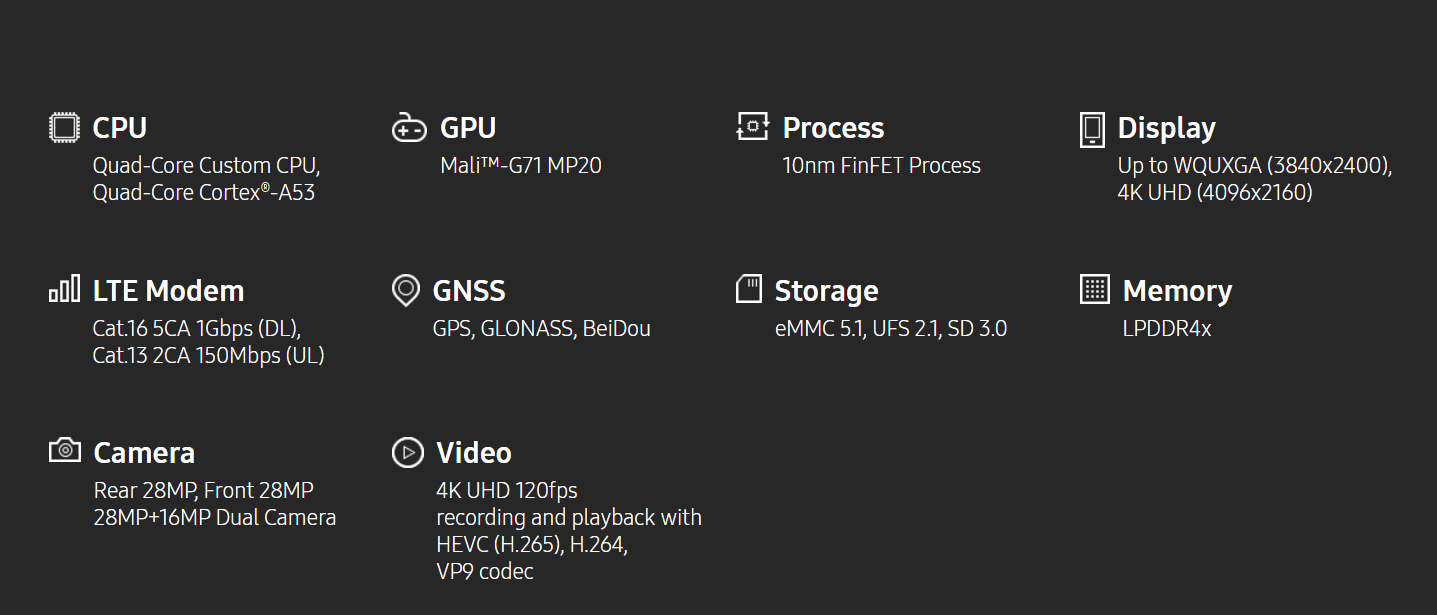
Task: Click the CPU chip icon
Action: tap(64, 127)
